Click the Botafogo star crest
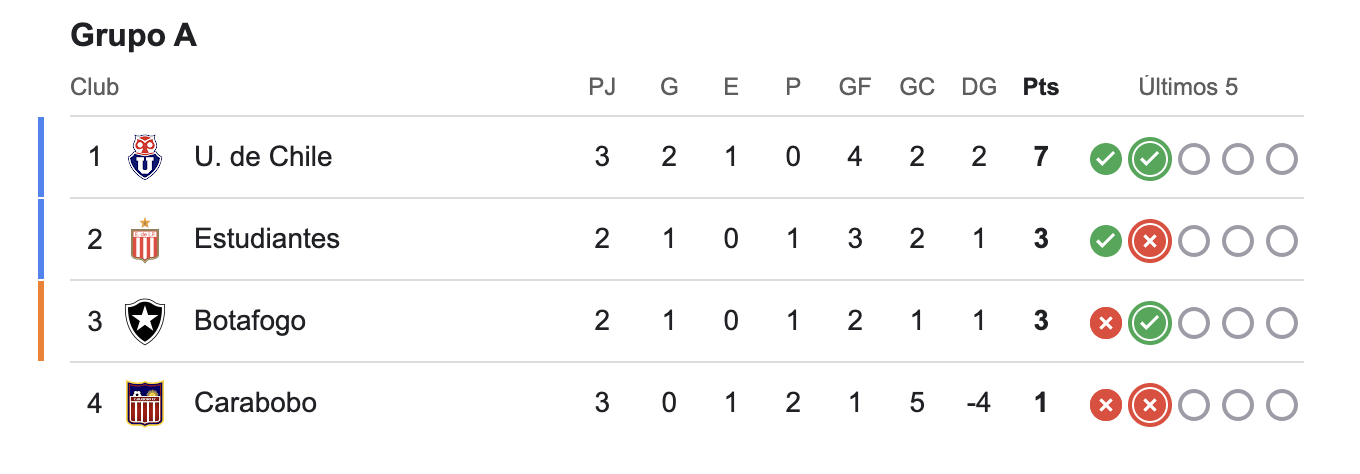 (x=145, y=322)
